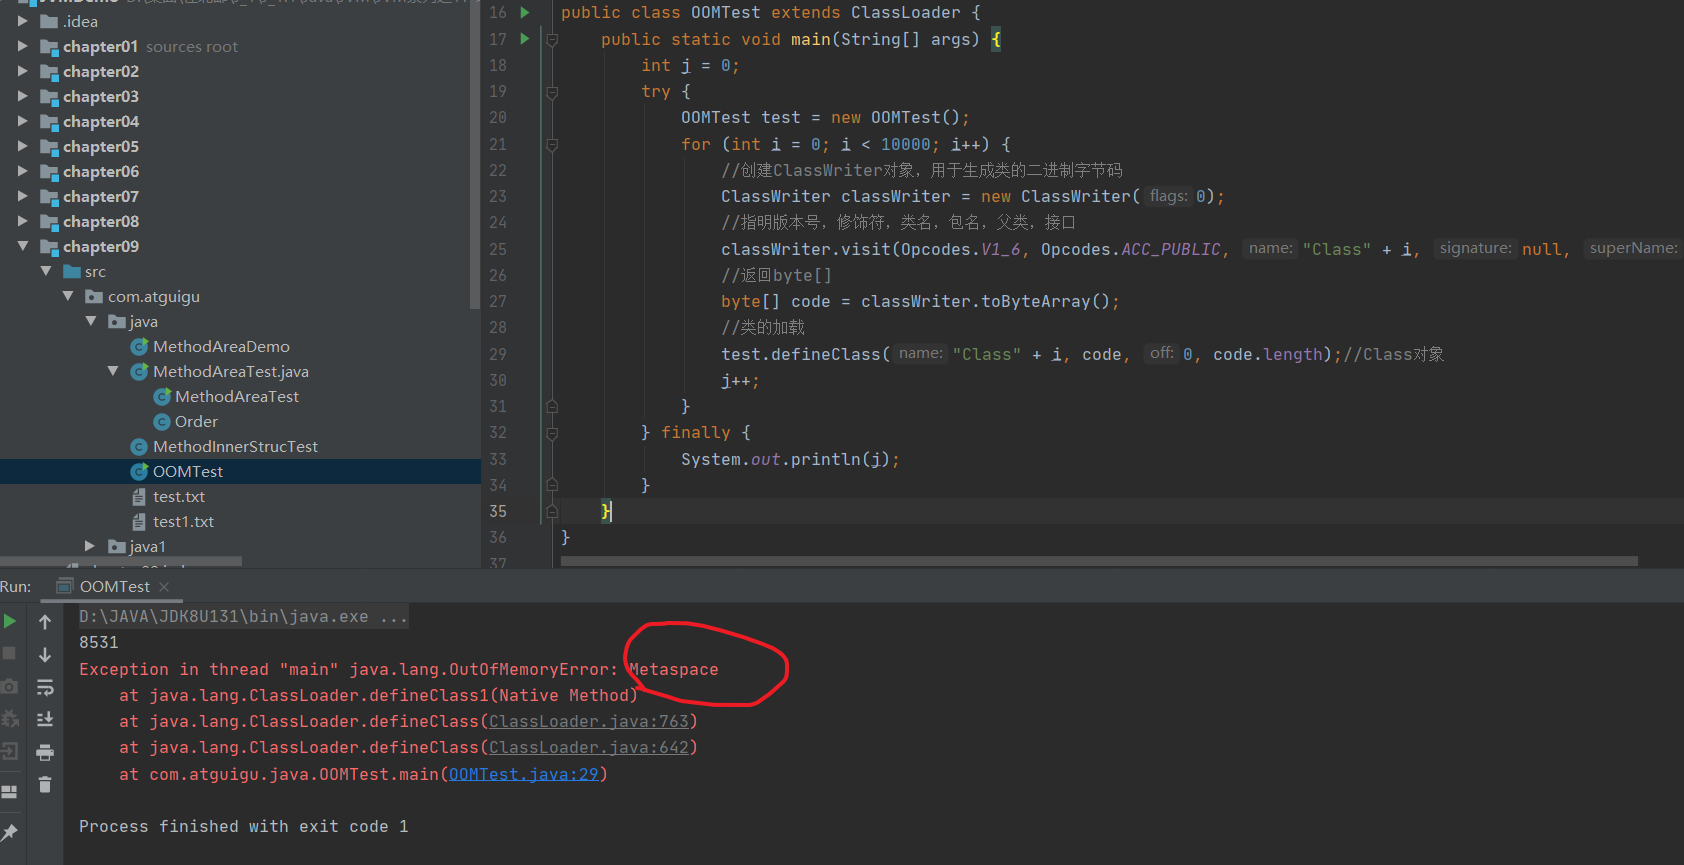Select chapter06 folder

pyautogui.click(x=101, y=171)
